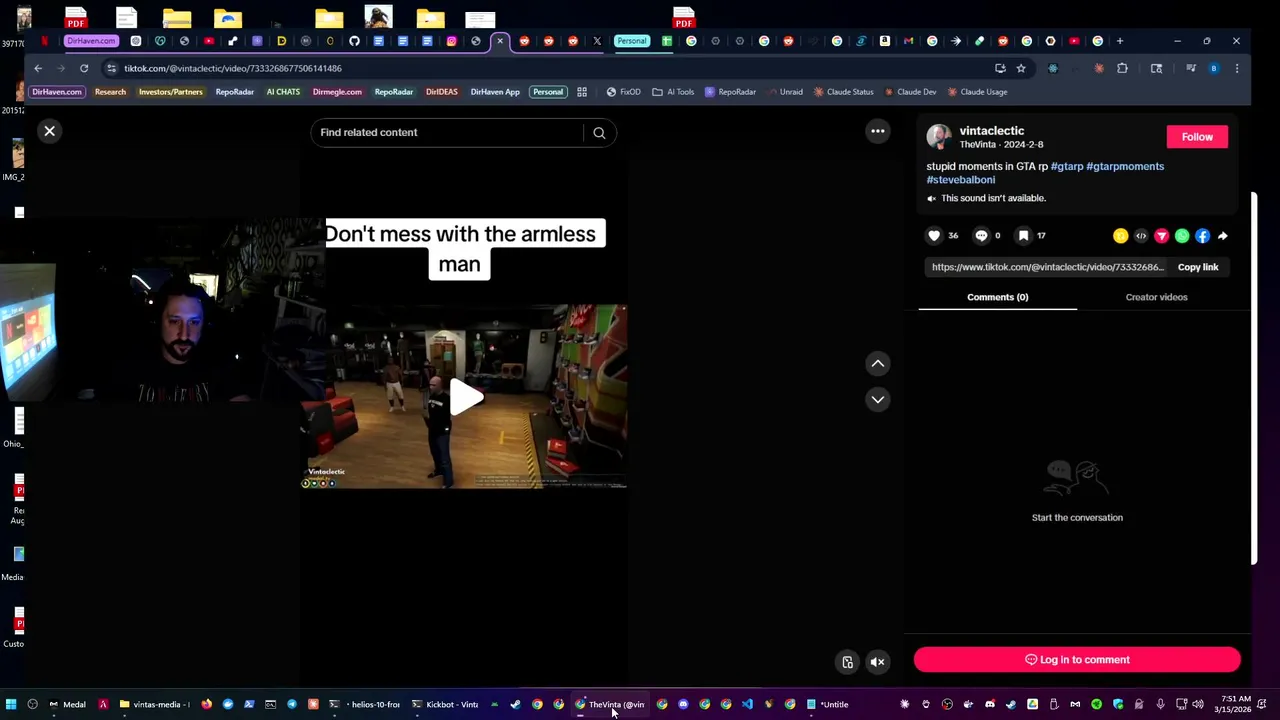
Task: Open the #stevebalboni hashtag
Action: [960, 180]
